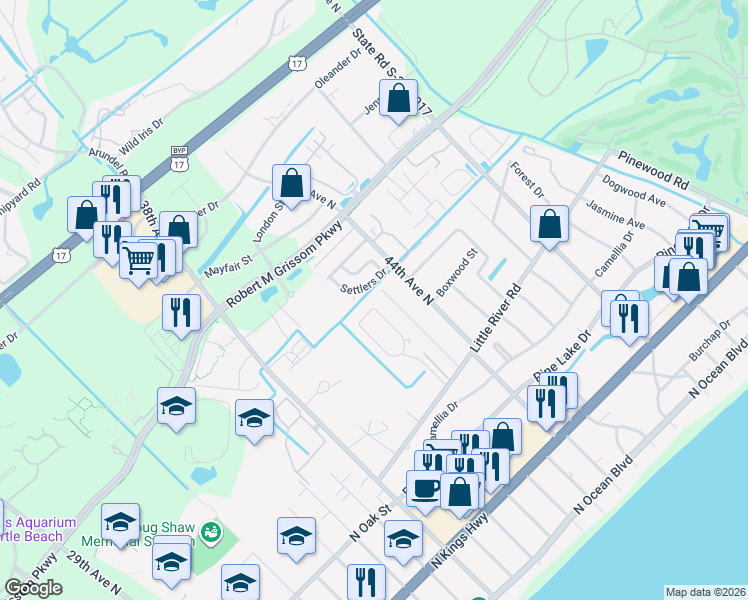Select the Mayfair St label

pos(228,267)
